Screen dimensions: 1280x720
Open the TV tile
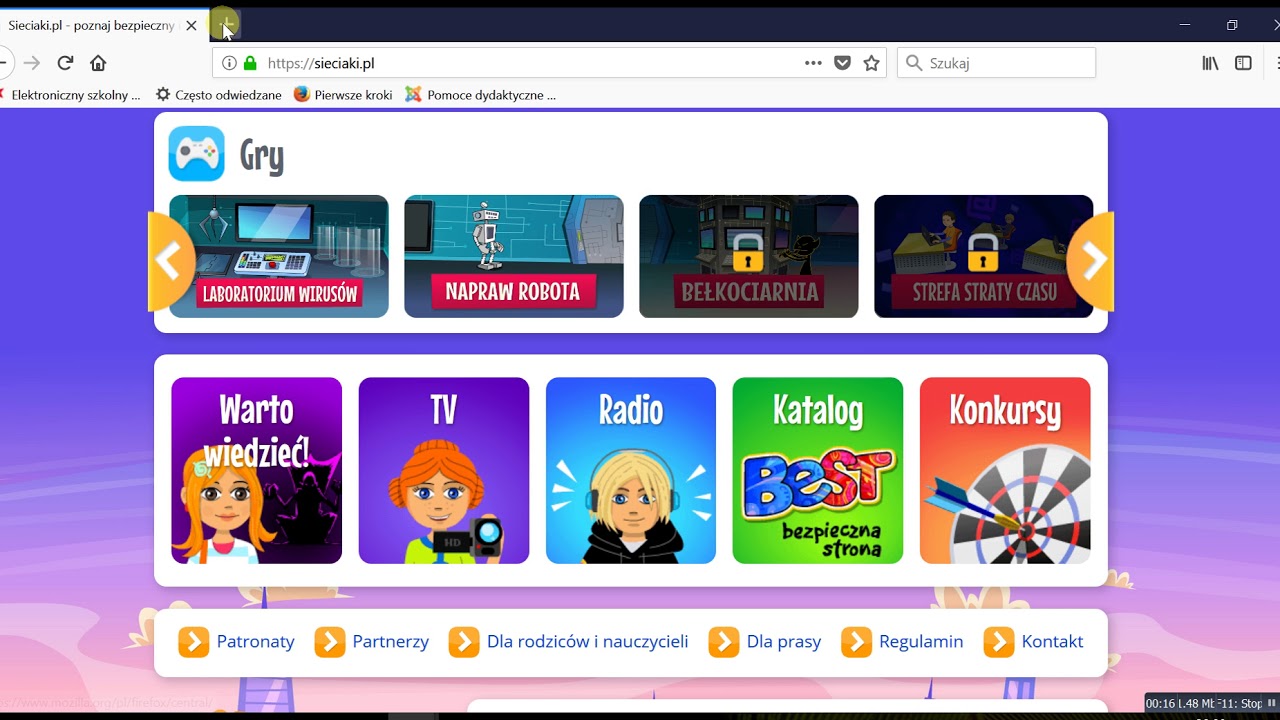click(444, 470)
